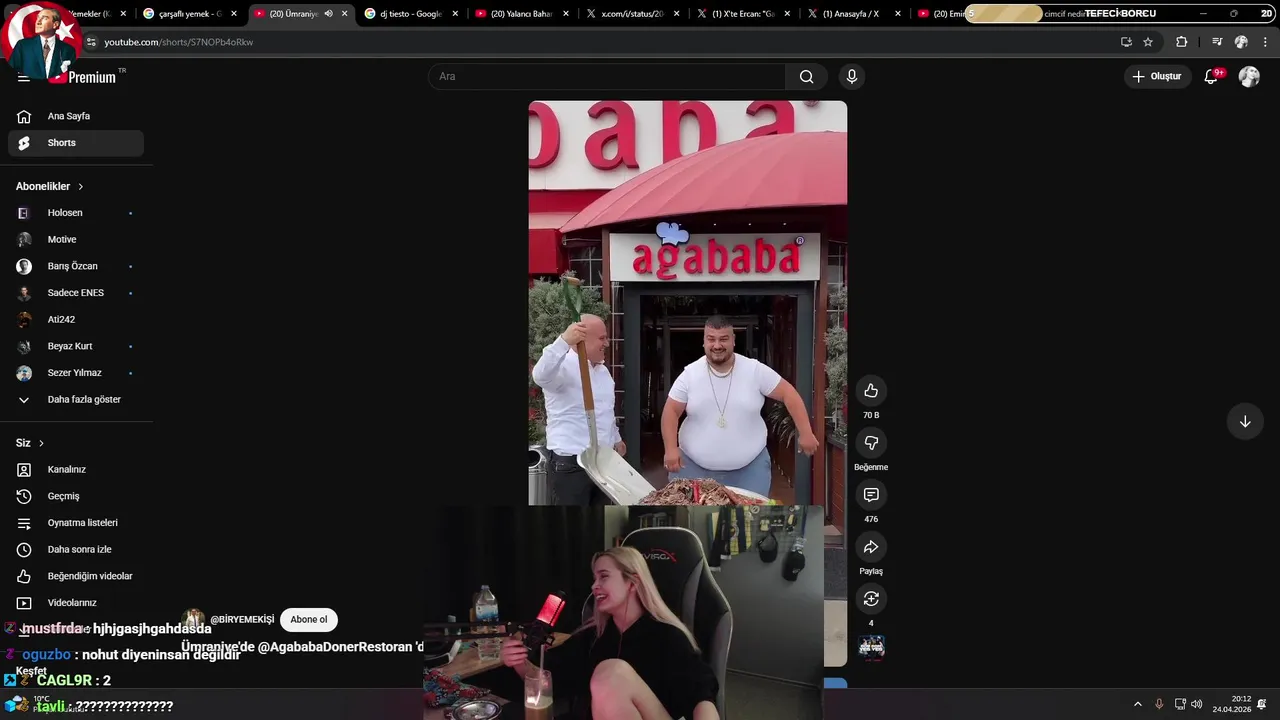Open Motive channel subscription
This screenshot has width=1280, height=720.
coord(76,240)
